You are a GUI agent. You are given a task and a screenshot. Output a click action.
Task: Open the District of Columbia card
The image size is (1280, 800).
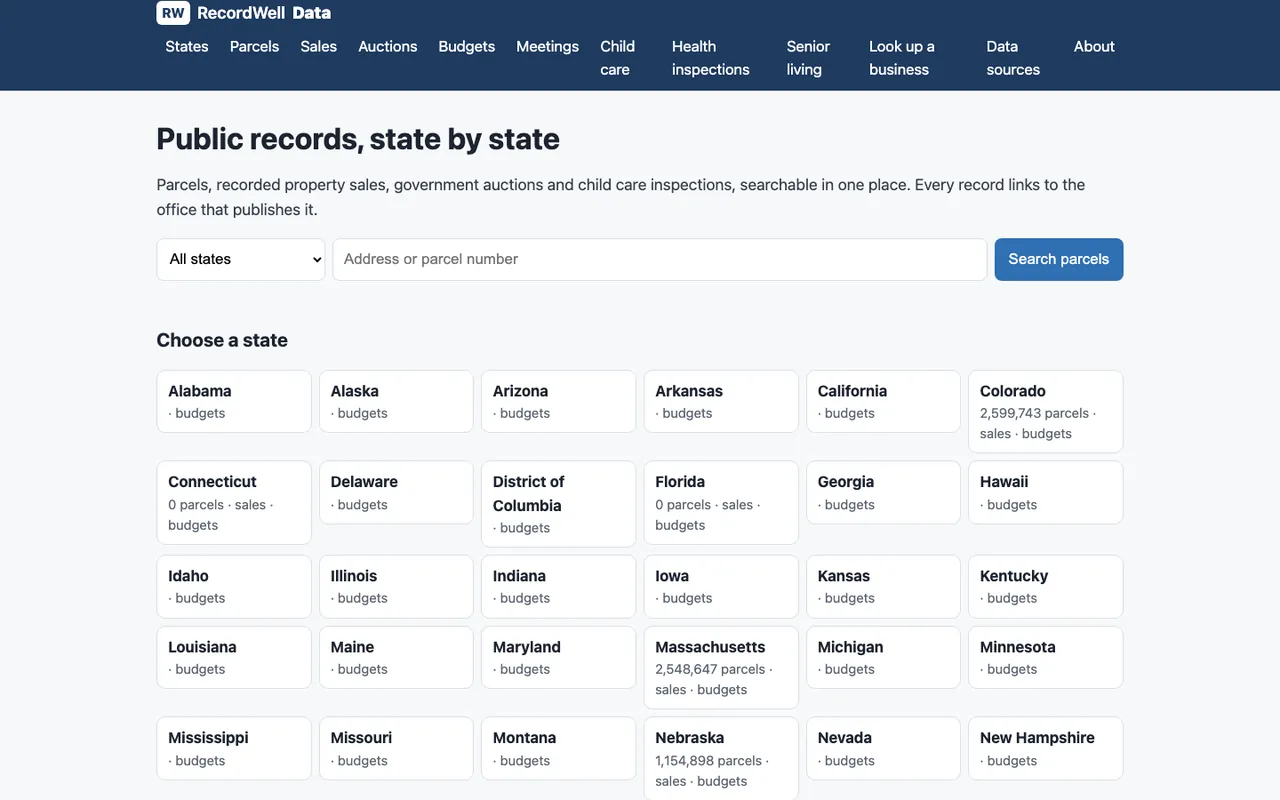[558, 504]
